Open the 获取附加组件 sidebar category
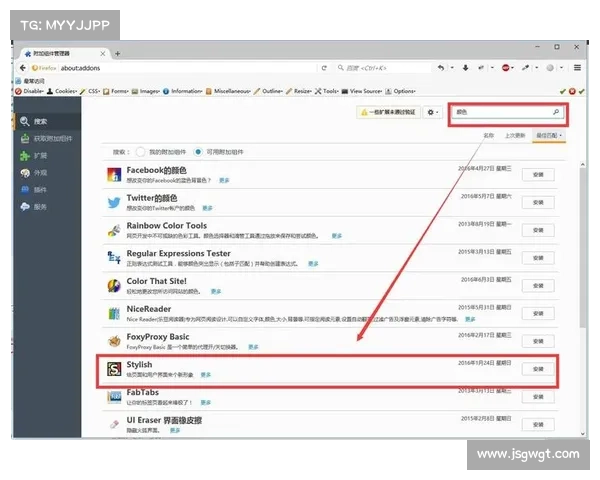This screenshot has height=480, width=600. [x=47, y=139]
